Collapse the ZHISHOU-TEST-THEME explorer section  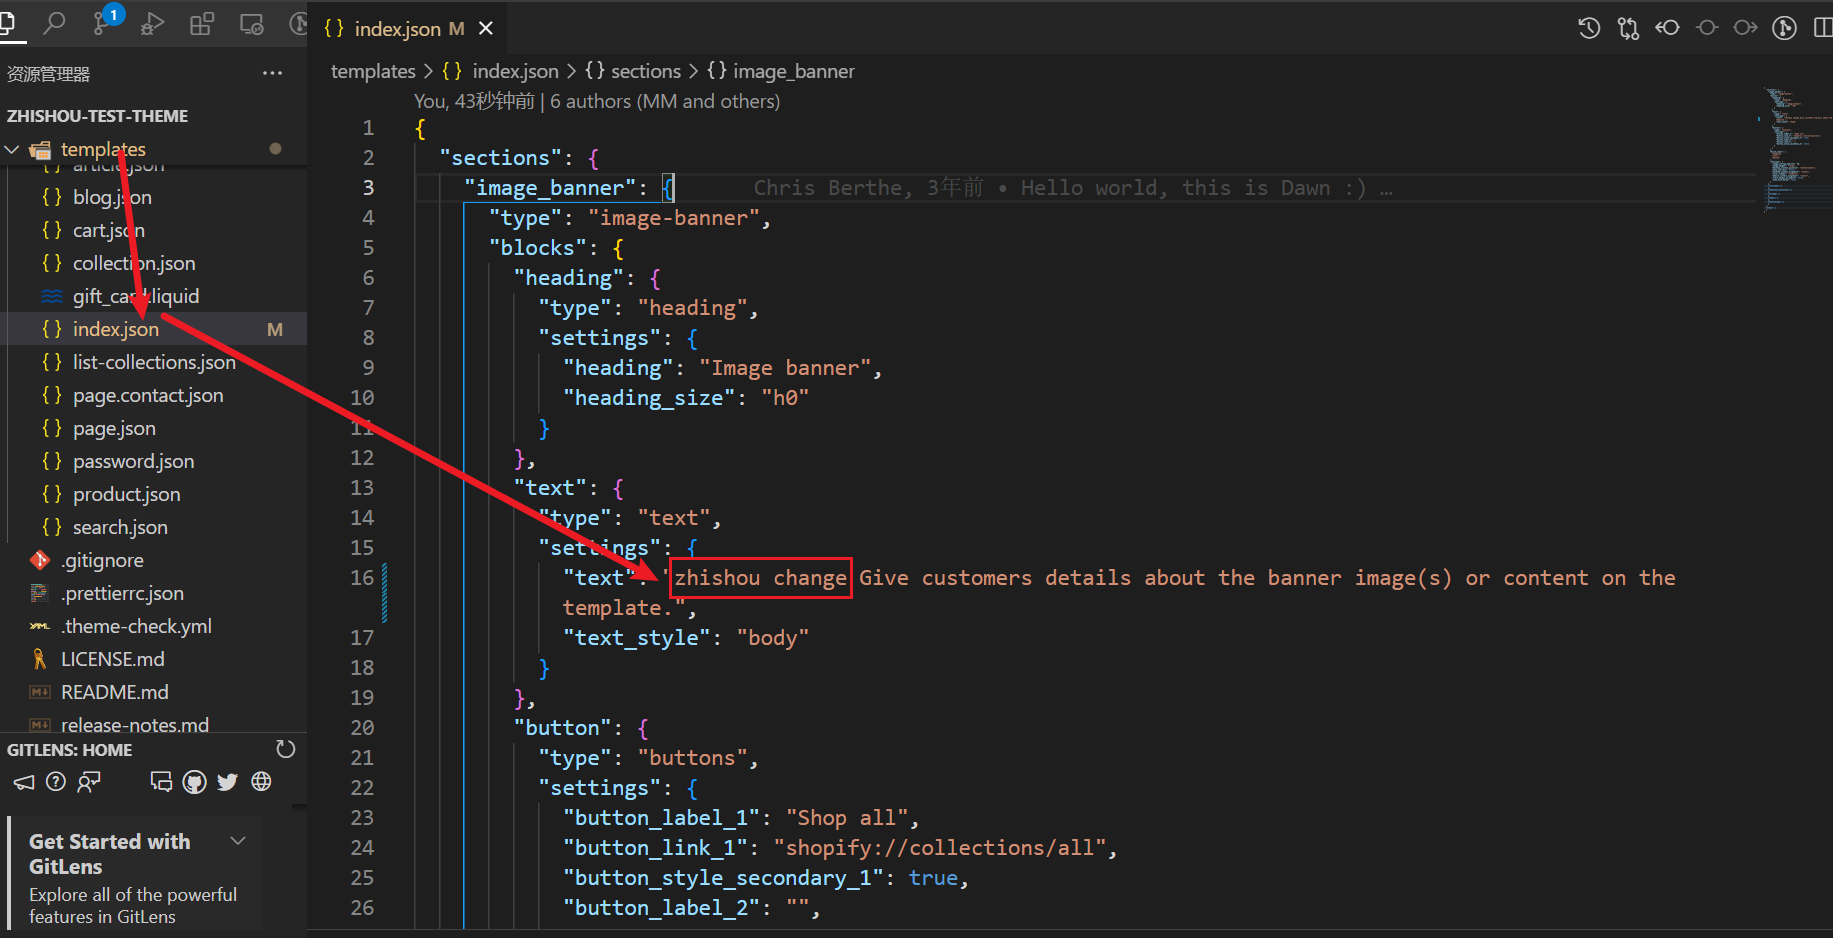coord(97,116)
